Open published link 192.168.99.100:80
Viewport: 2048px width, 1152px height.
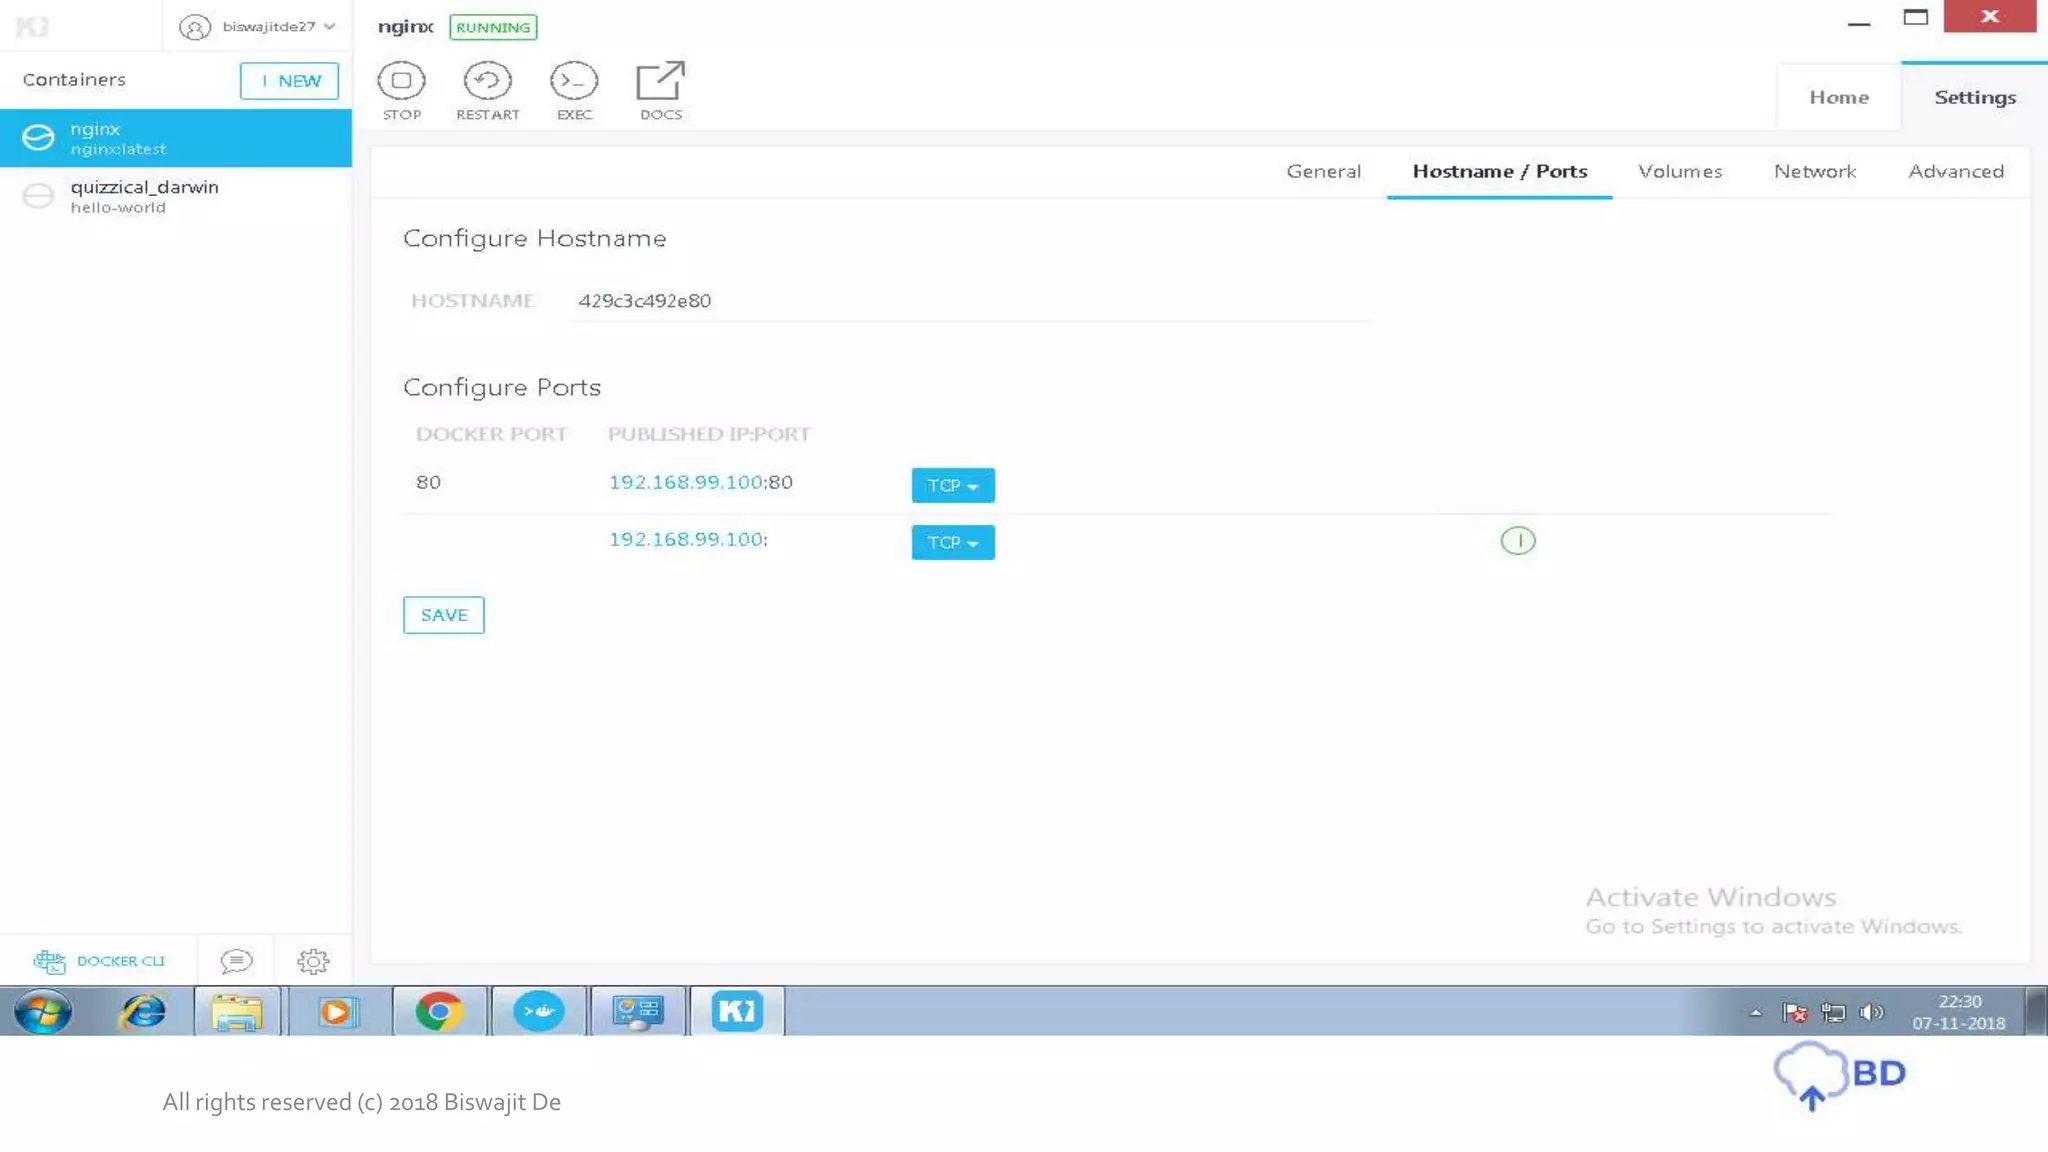pyautogui.click(x=686, y=482)
